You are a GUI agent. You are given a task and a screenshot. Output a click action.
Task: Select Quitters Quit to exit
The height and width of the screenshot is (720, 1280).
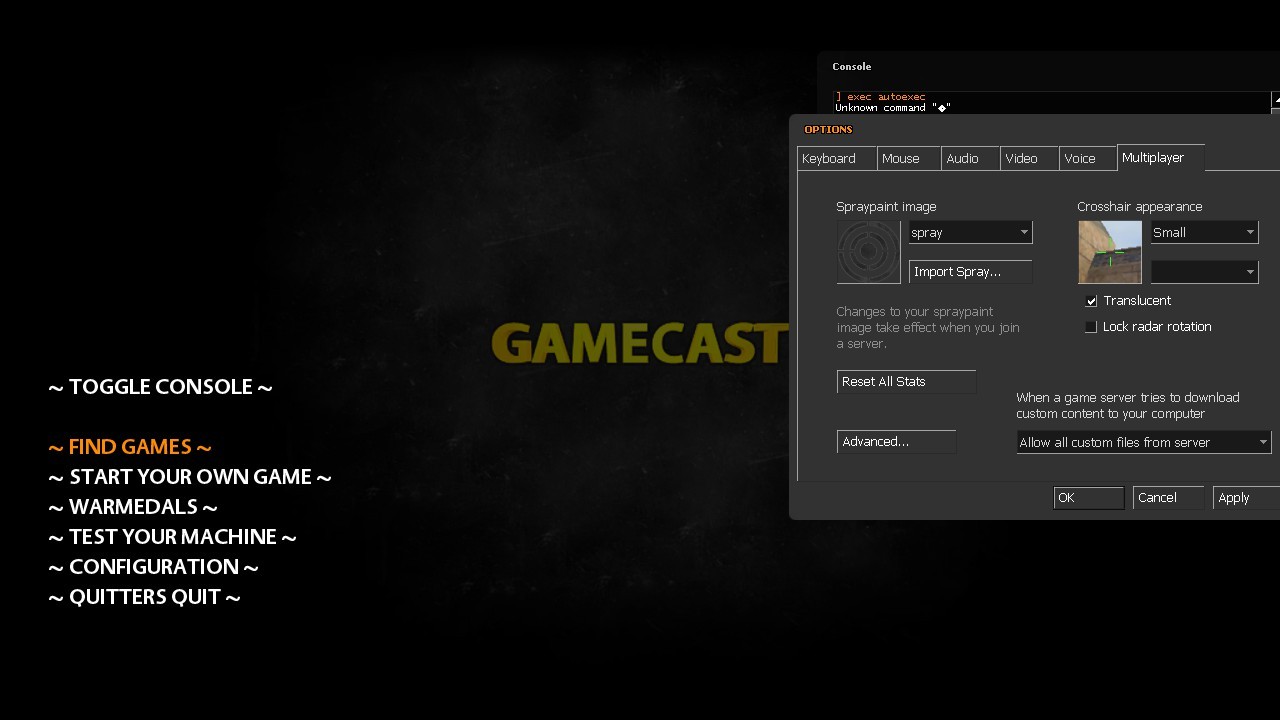[144, 596]
